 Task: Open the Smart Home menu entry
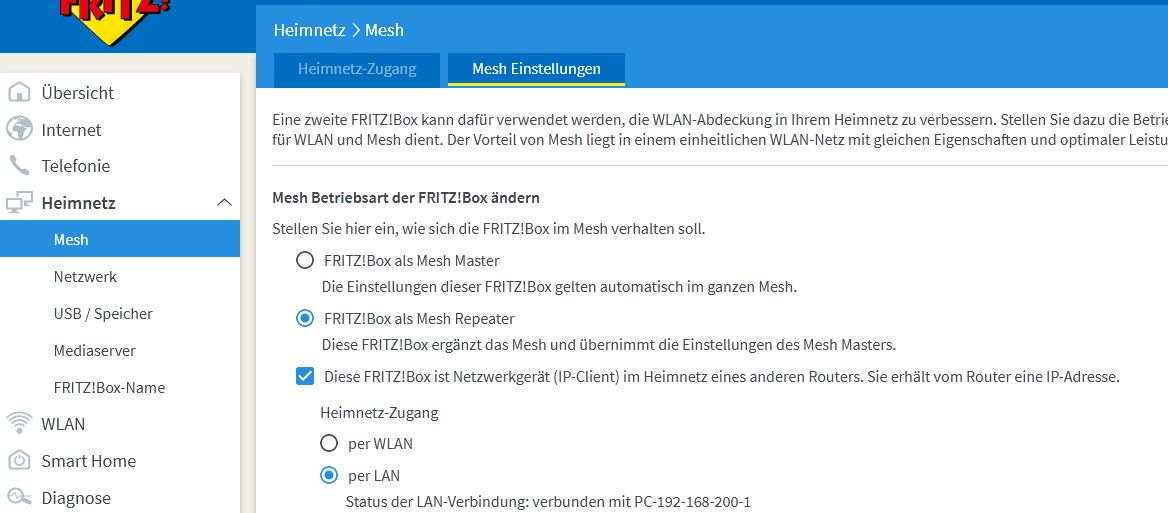pyautogui.click(x=89, y=461)
